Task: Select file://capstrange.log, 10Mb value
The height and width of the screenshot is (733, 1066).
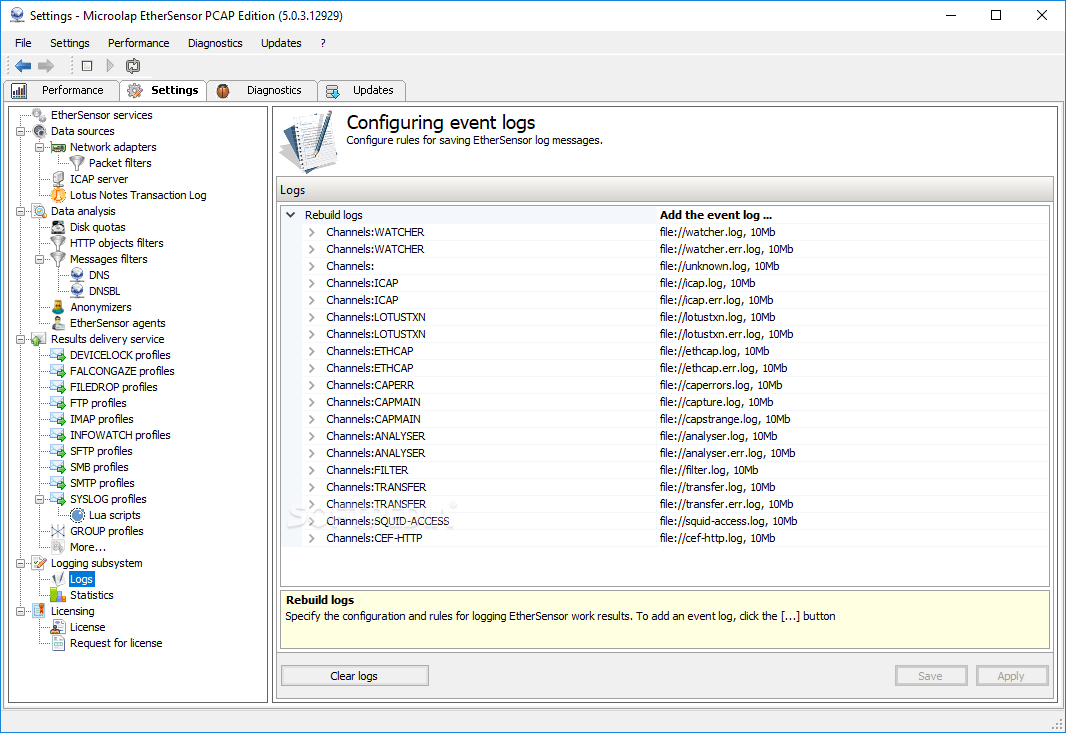Action: coord(725,419)
